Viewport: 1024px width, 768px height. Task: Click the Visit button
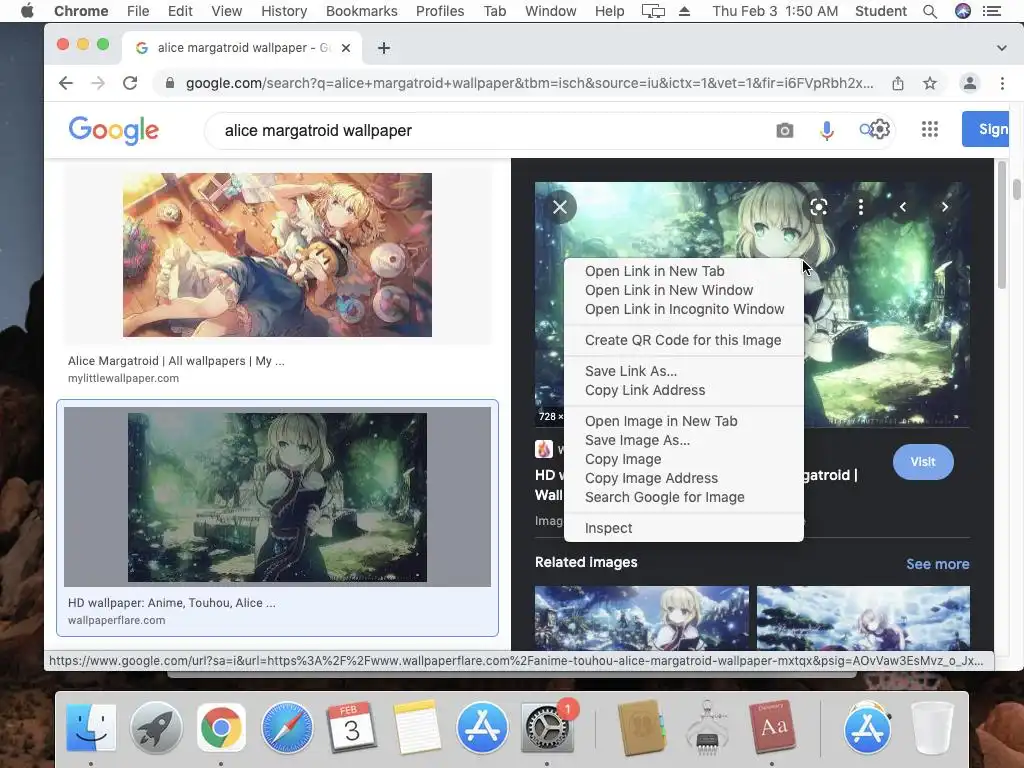point(923,462)
